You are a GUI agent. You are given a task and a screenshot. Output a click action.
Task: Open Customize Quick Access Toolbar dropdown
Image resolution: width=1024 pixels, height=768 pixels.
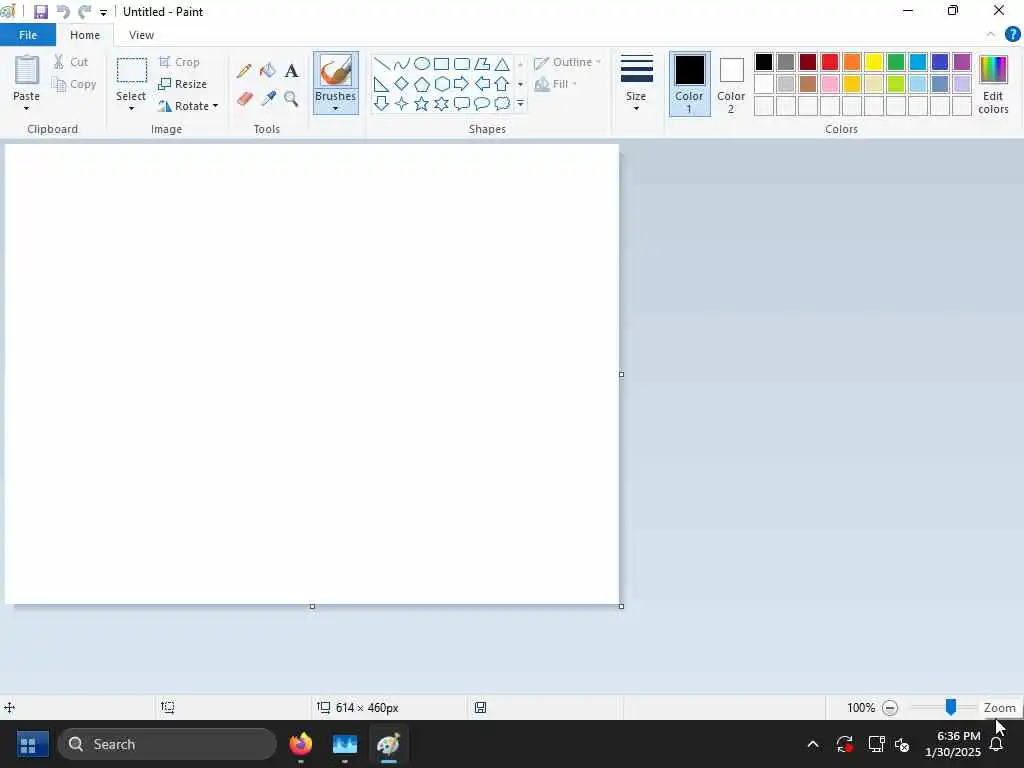click(103, 12)
